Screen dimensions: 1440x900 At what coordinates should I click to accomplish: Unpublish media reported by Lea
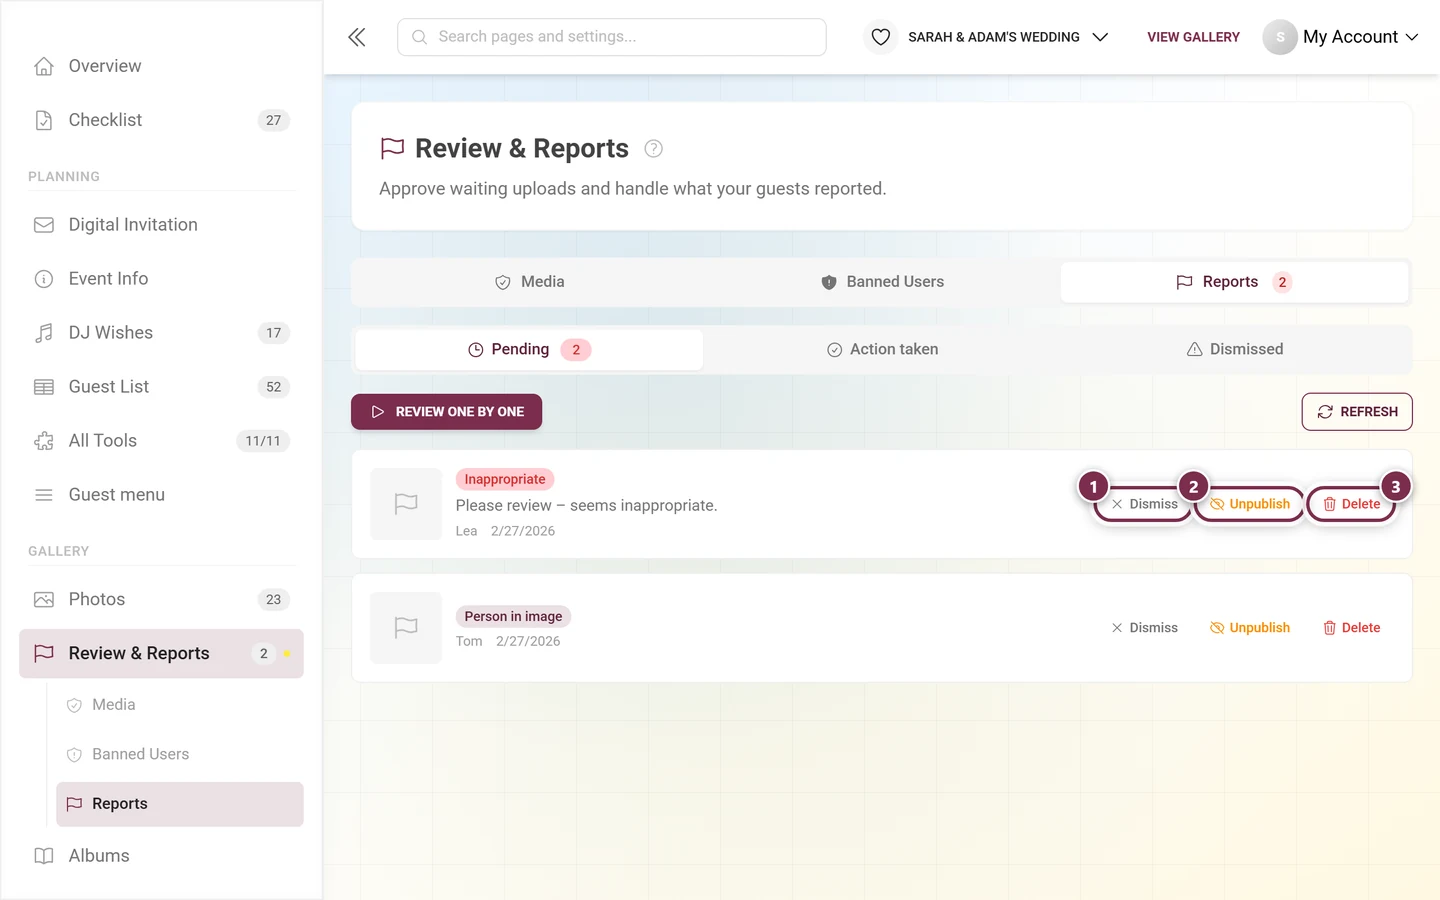point(1250,504)
